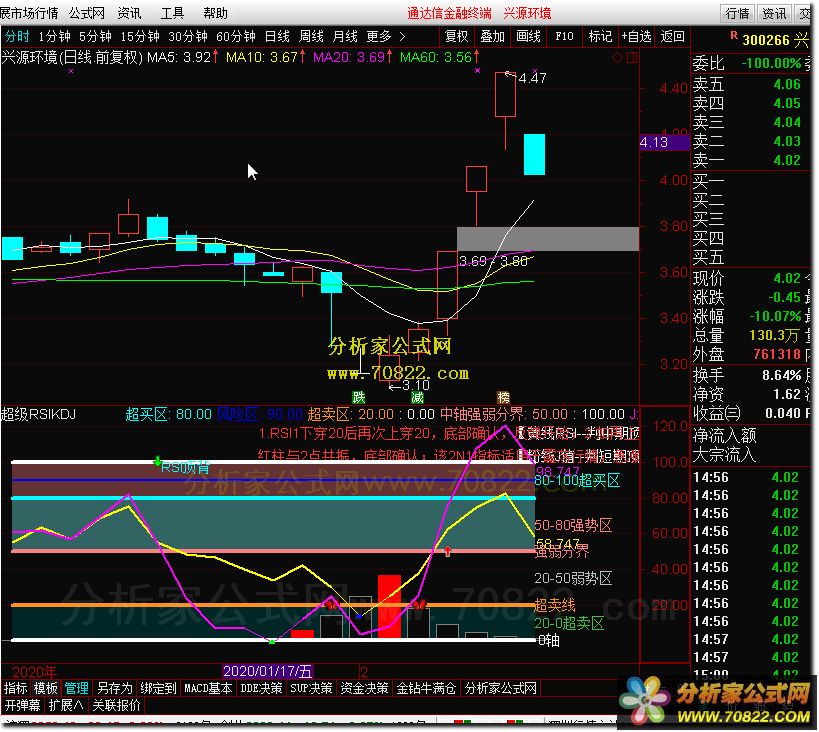Viewport: 819px width, 732px height.
Task: Open the 工具 menu
Action: click(172, 13)
